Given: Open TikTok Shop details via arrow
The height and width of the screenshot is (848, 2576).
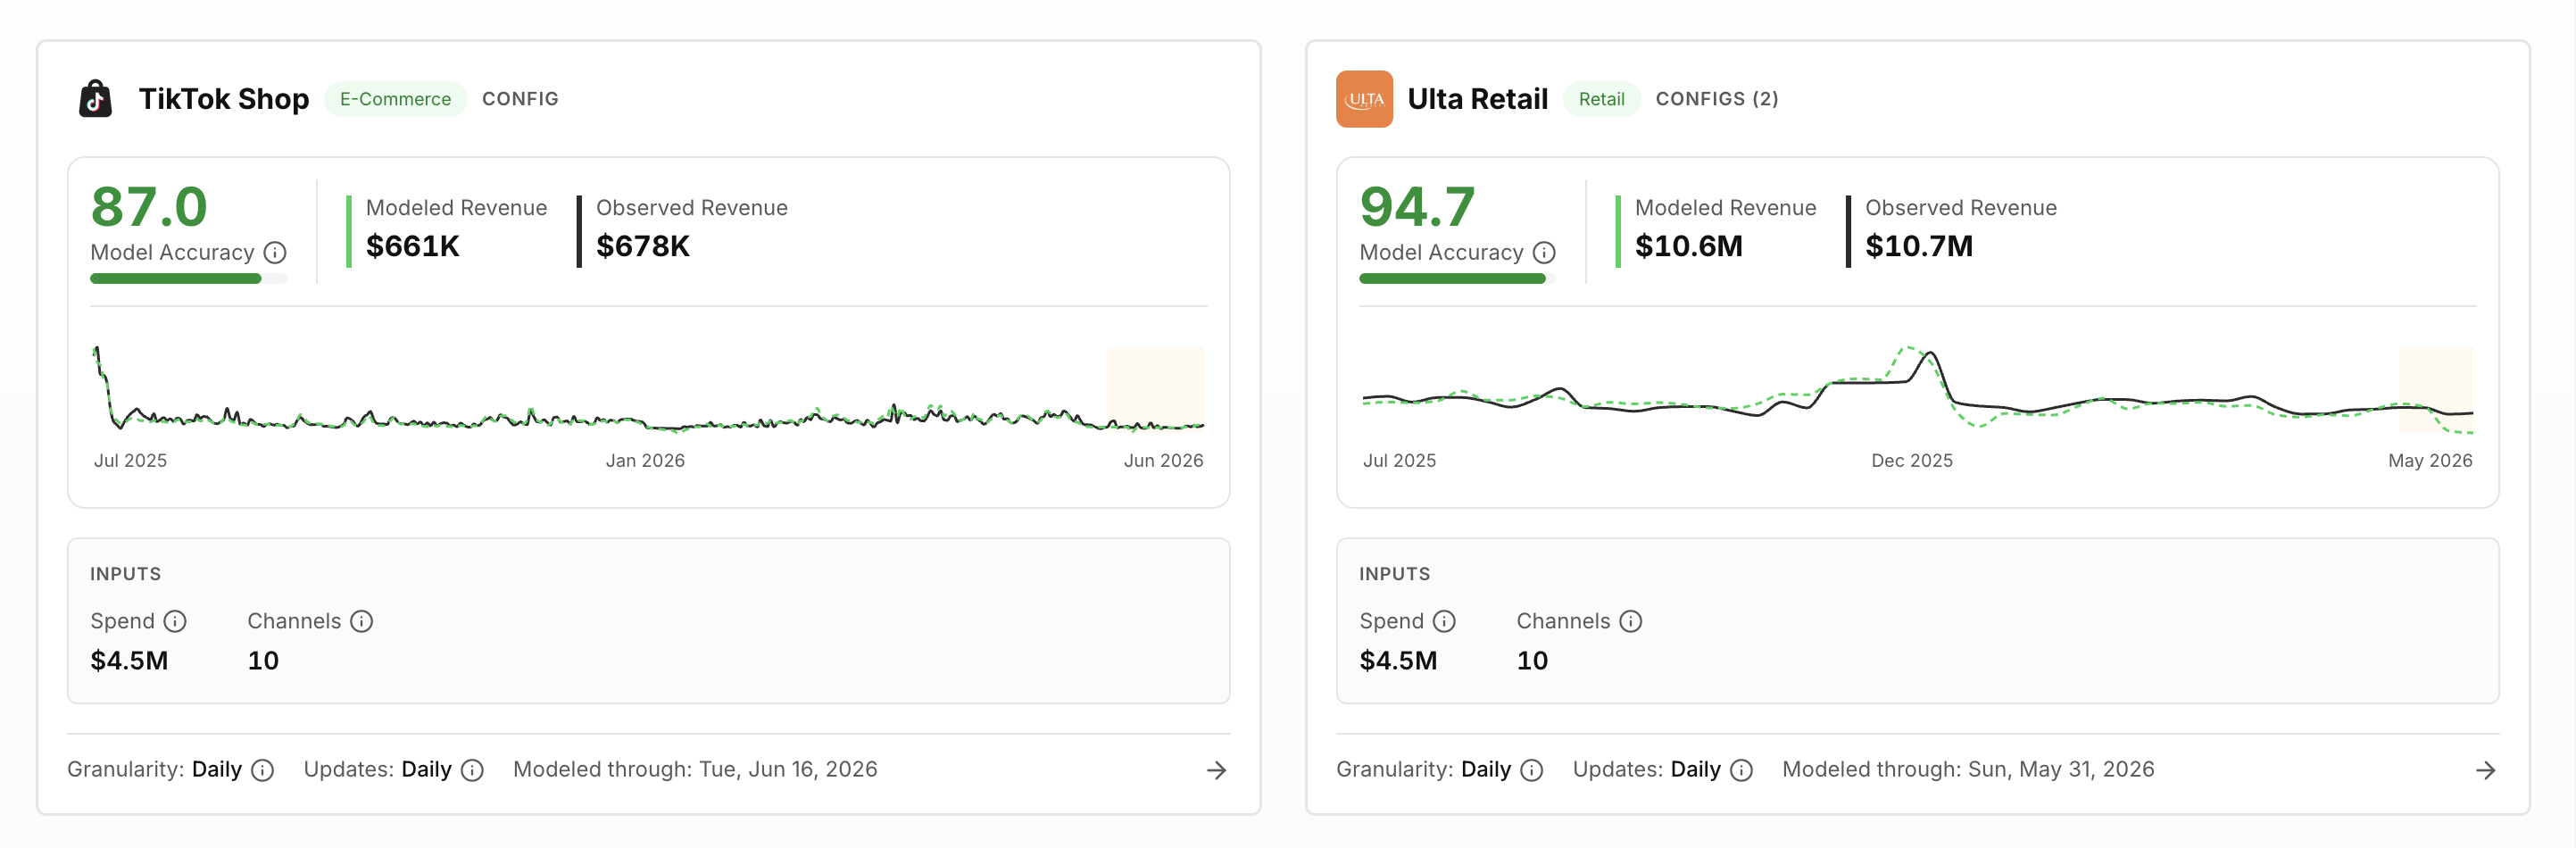Looking at the screenshot, I should [1216, 770].
